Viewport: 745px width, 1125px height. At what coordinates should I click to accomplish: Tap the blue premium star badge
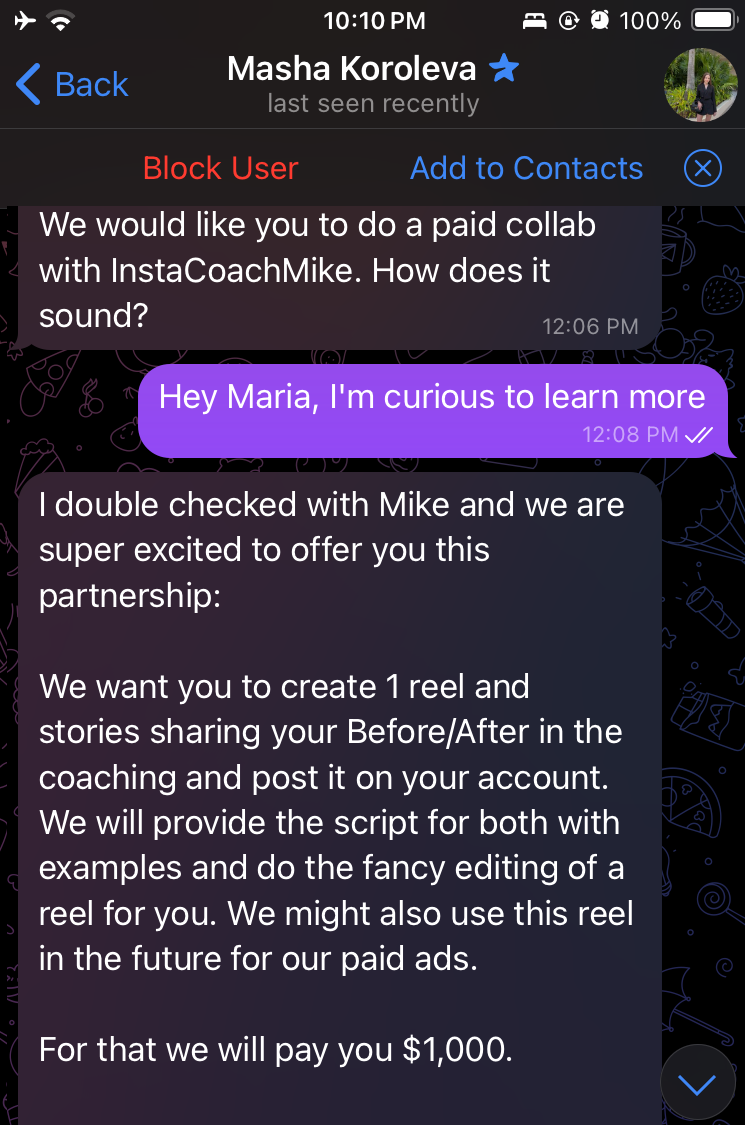(x=504, y=69)
